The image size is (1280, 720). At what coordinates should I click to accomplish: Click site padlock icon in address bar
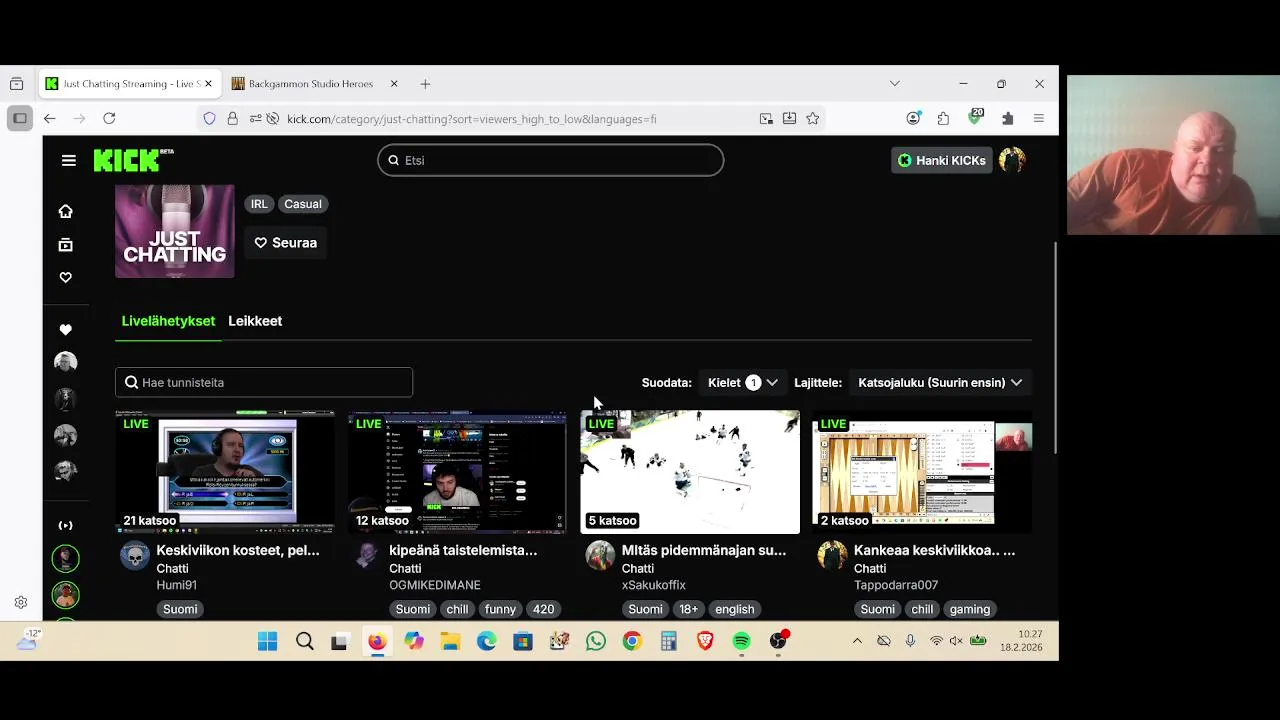[232, 118]
